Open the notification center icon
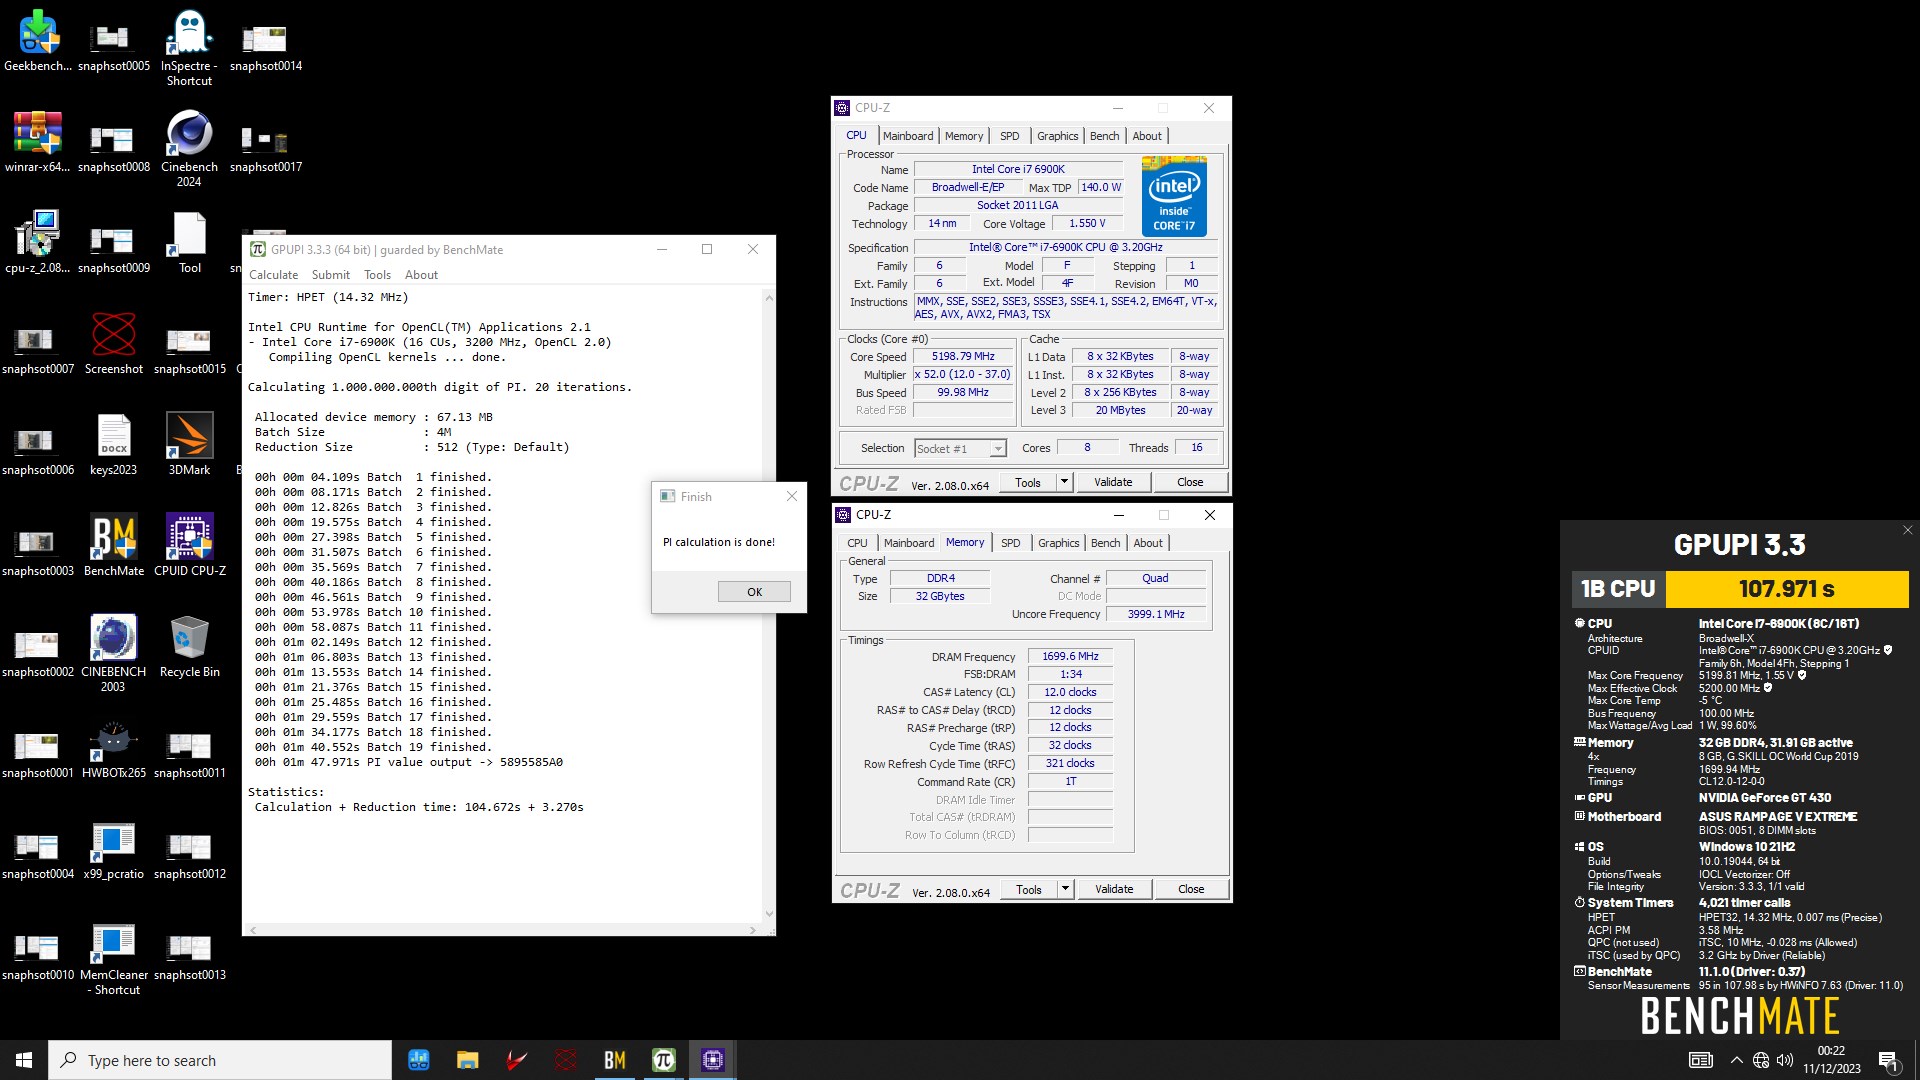1920x1080 pixels. (x=1889, y=1060)
